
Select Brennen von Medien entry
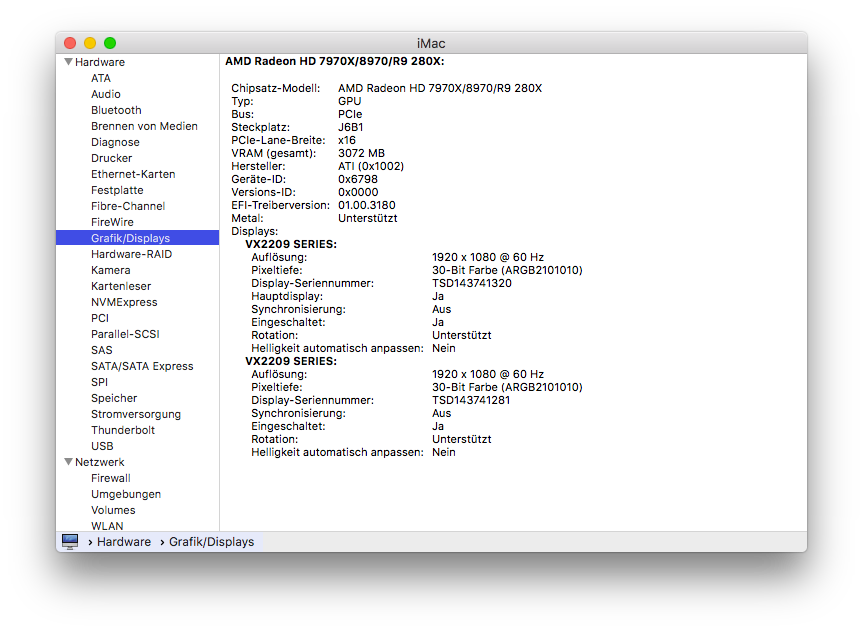pyautogui.click(x=144, y=126)
